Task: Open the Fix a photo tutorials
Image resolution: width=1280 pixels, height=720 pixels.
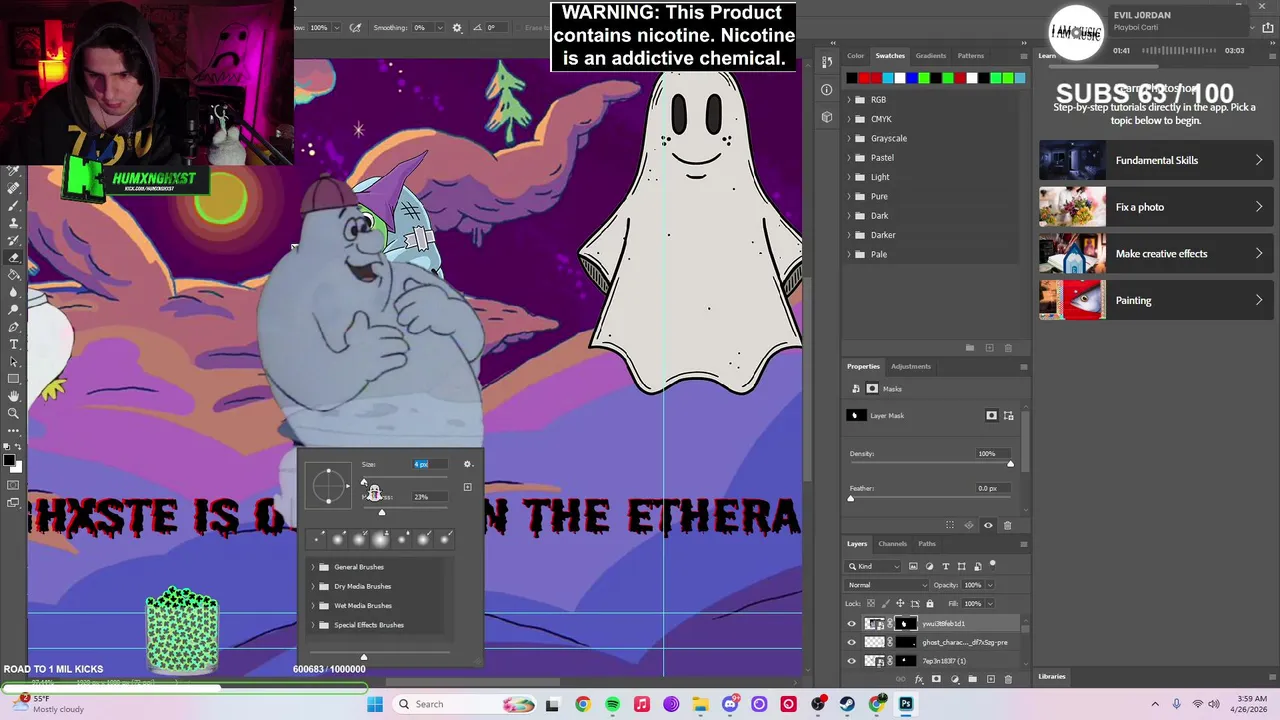Action: pyautogui.click(x=1155, y=207)
